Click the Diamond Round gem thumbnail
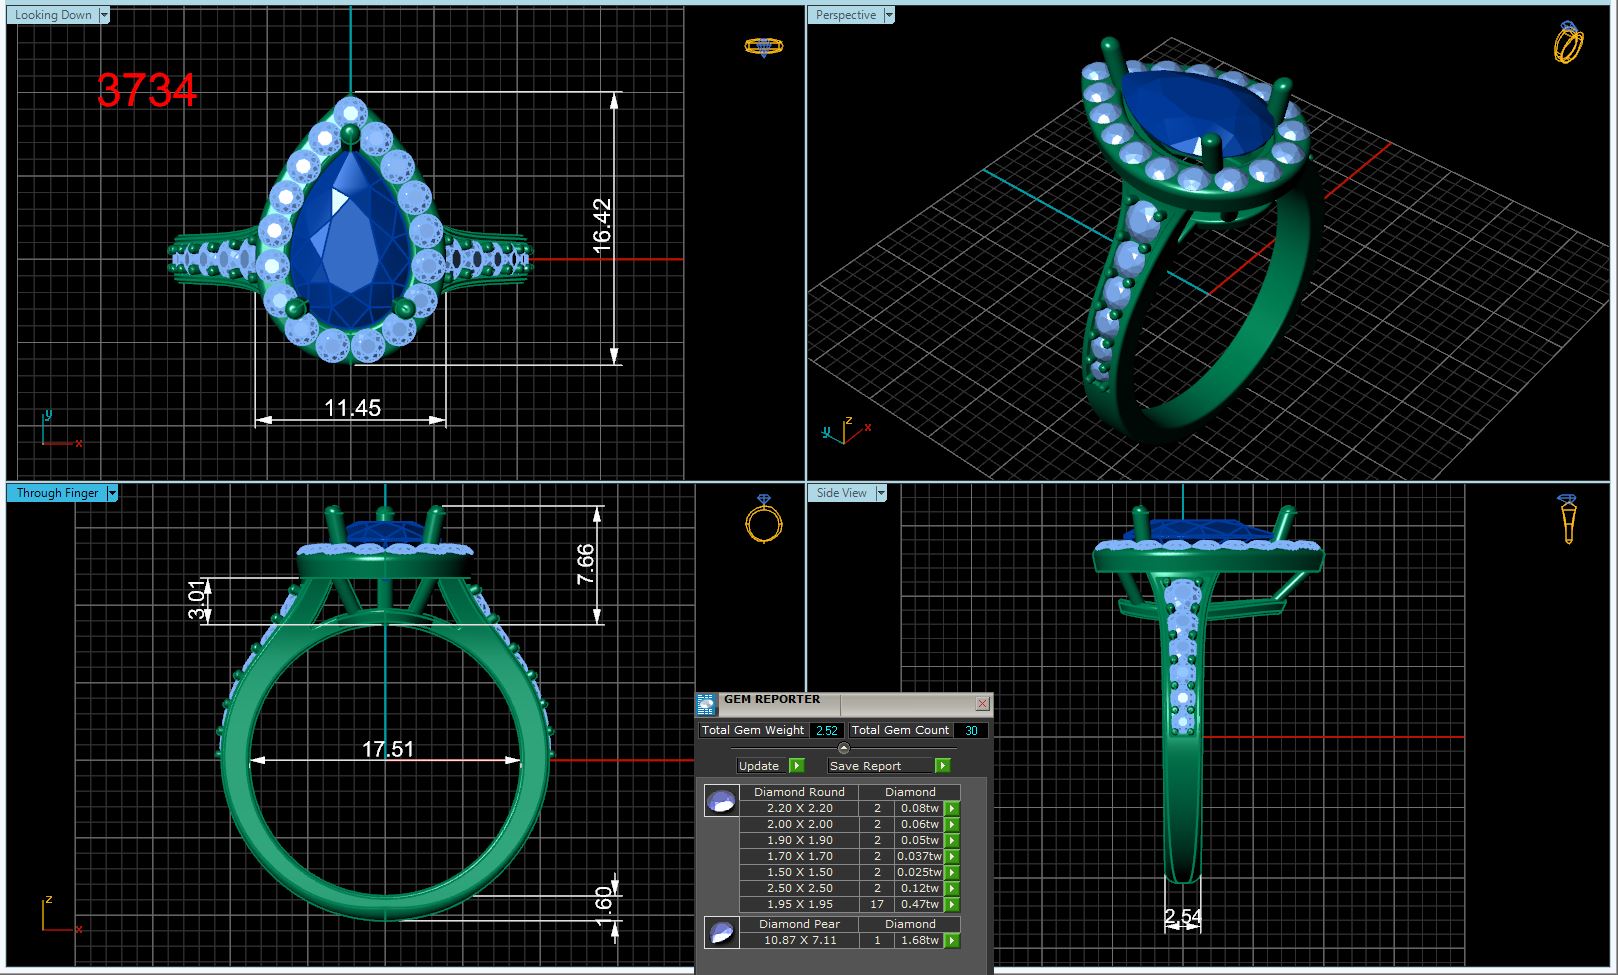Image resolution: width=1618 pixels, height=975 pixels. [721, 800]
